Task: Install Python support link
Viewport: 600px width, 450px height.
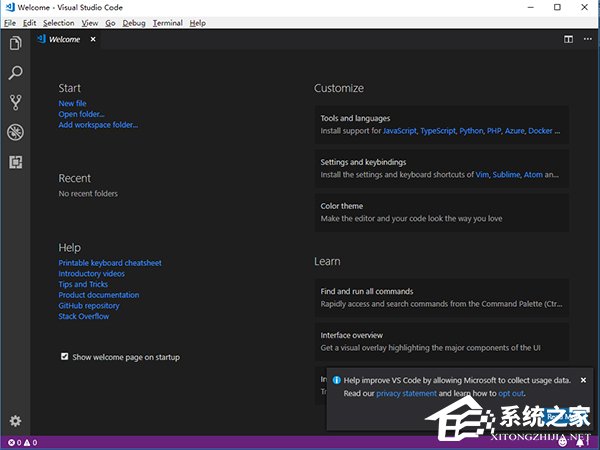Action: [x=471, y=131]
